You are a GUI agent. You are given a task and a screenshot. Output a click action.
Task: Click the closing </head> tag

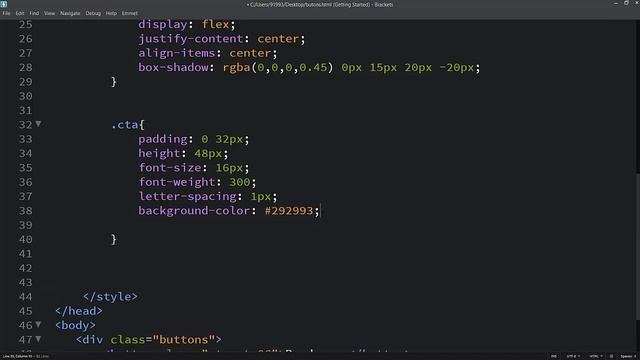click(79, 311)
